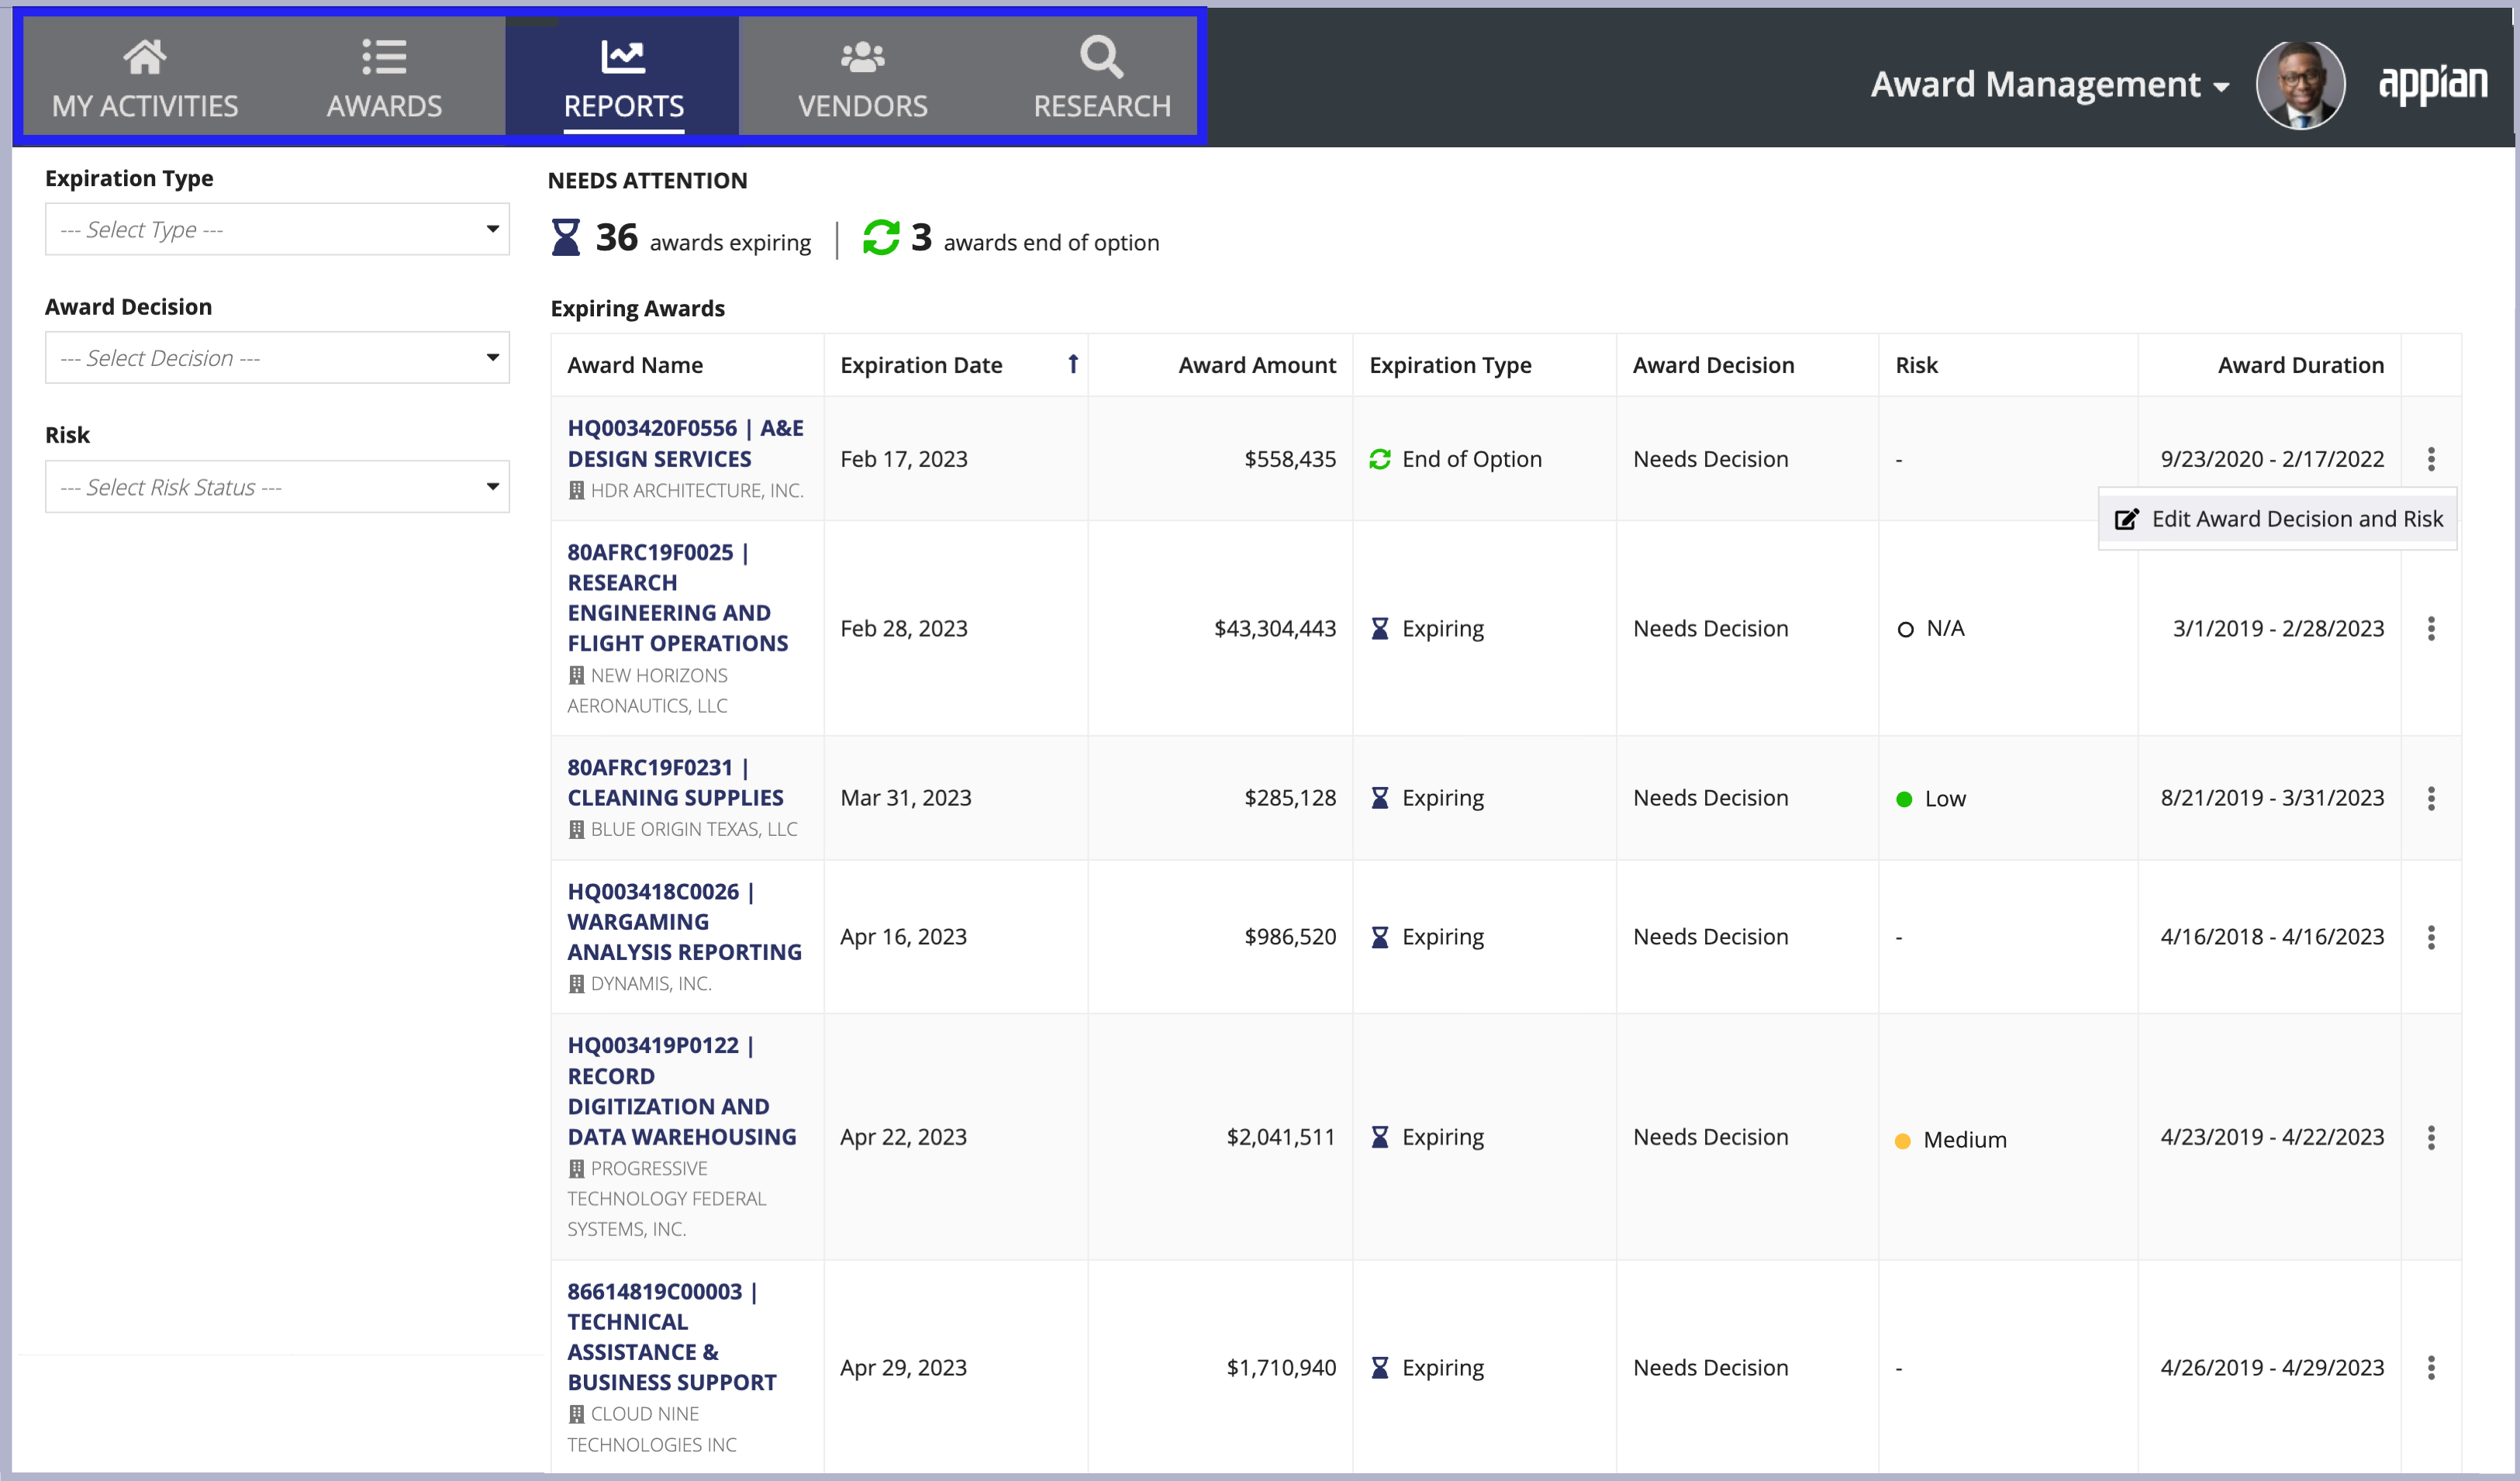Go to the Vendors tab
Image resolution: width=2520 pixels, height=1481 pixels.
(x=862, y=77)
